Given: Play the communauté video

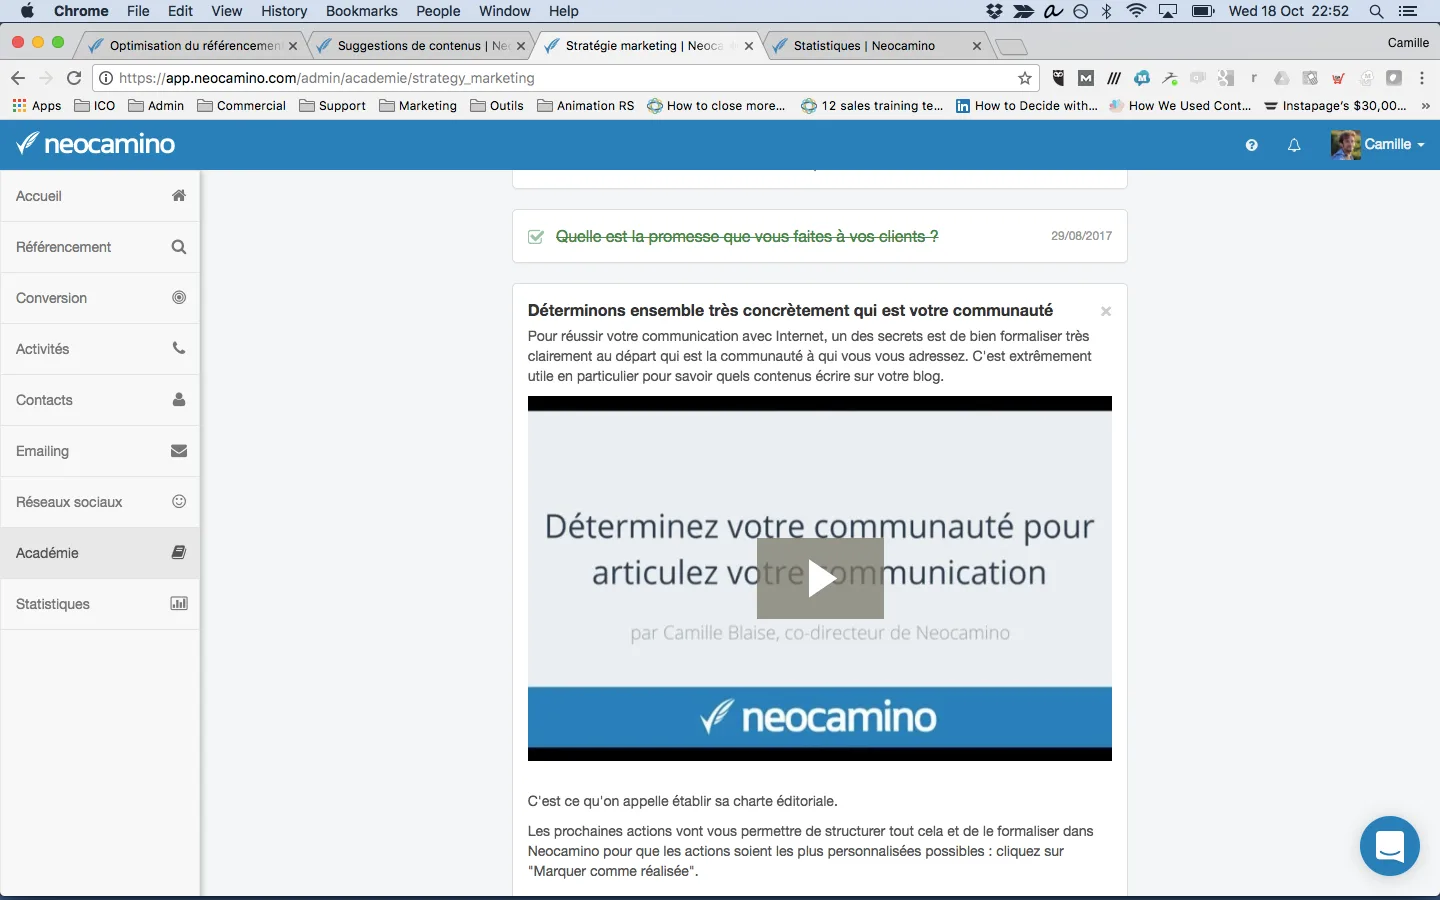Looking at the screenshot, I should [820, 578].
